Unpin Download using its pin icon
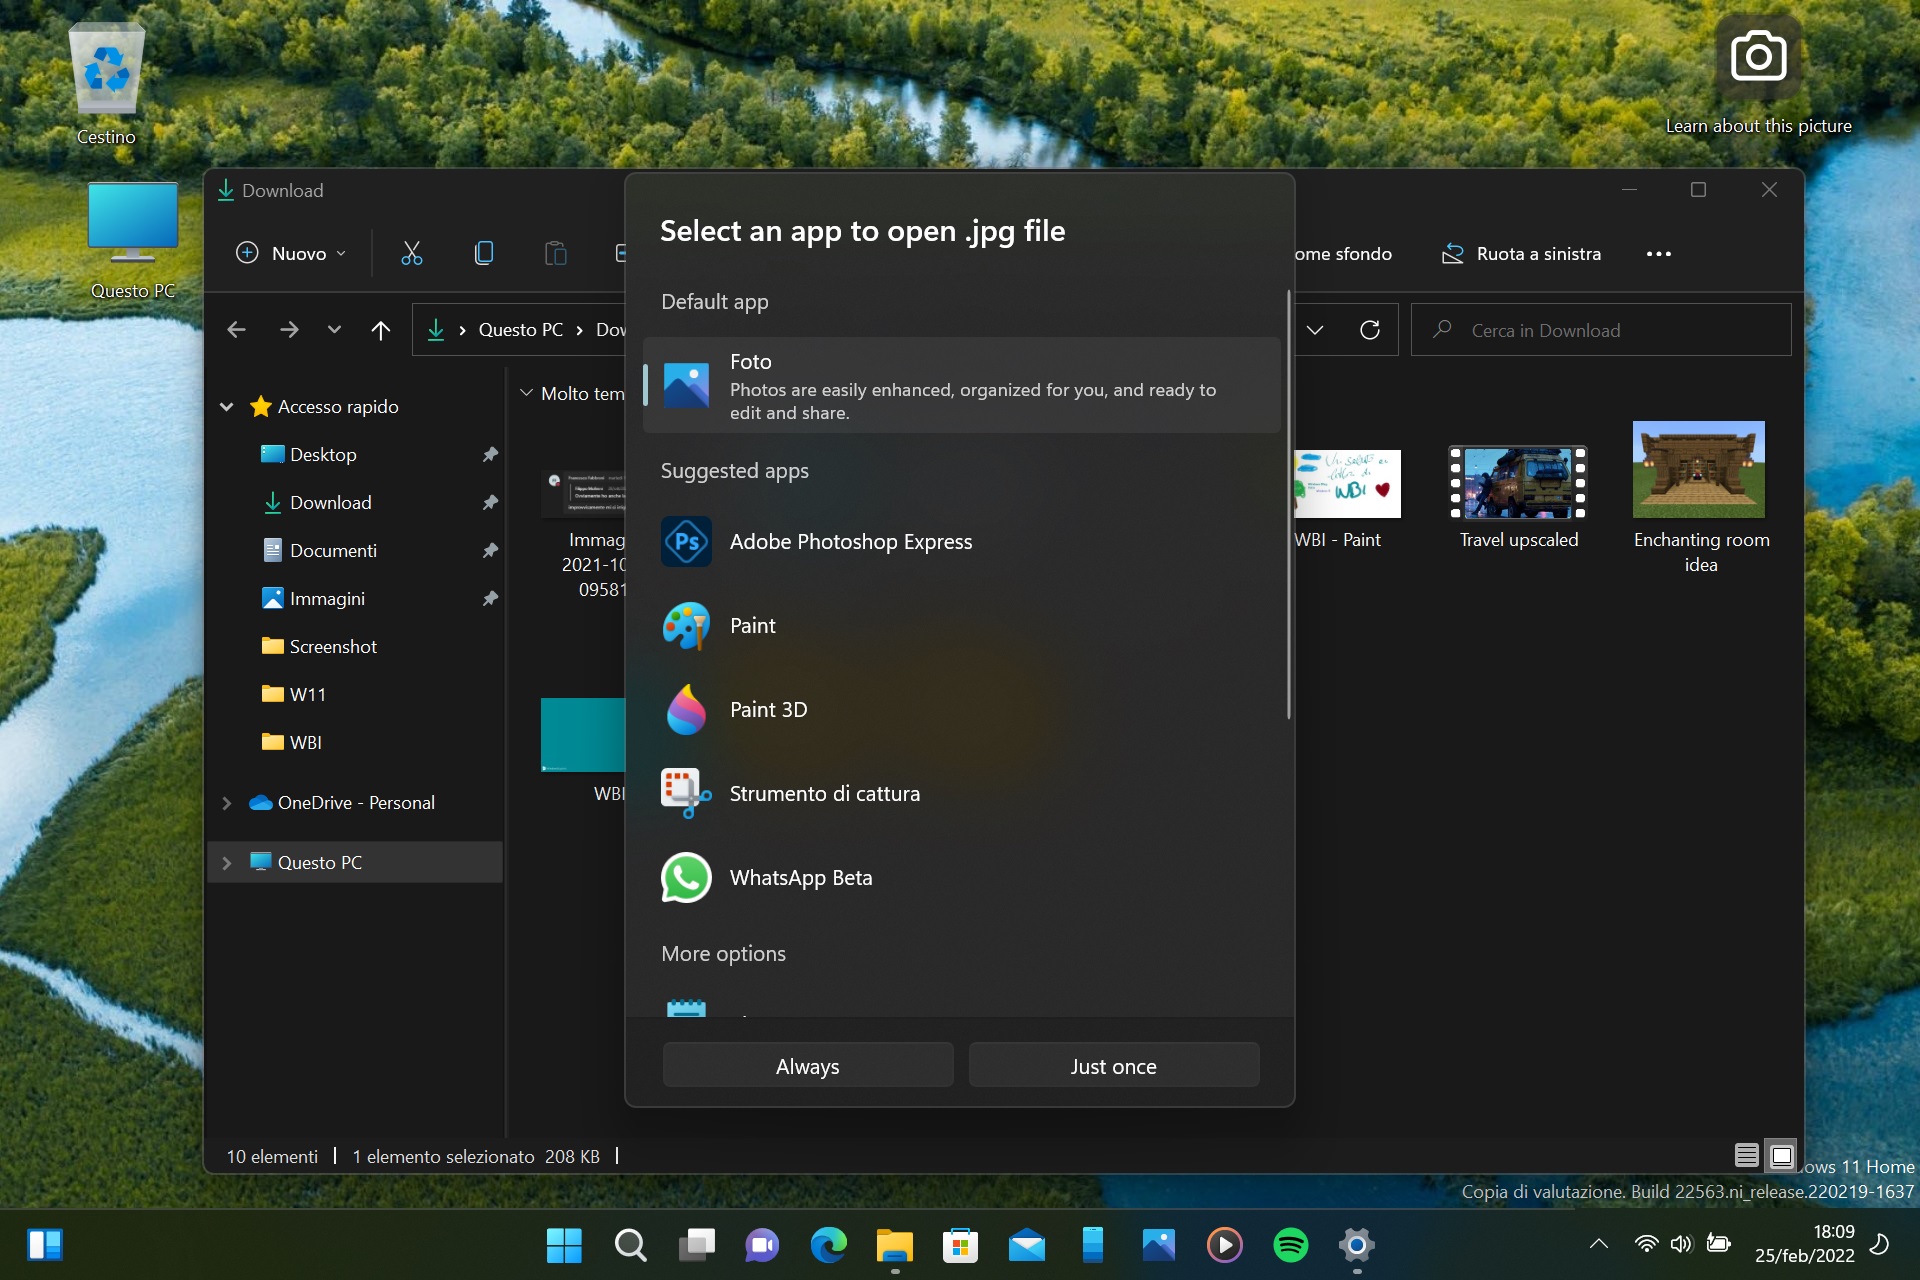 [490, 503]
